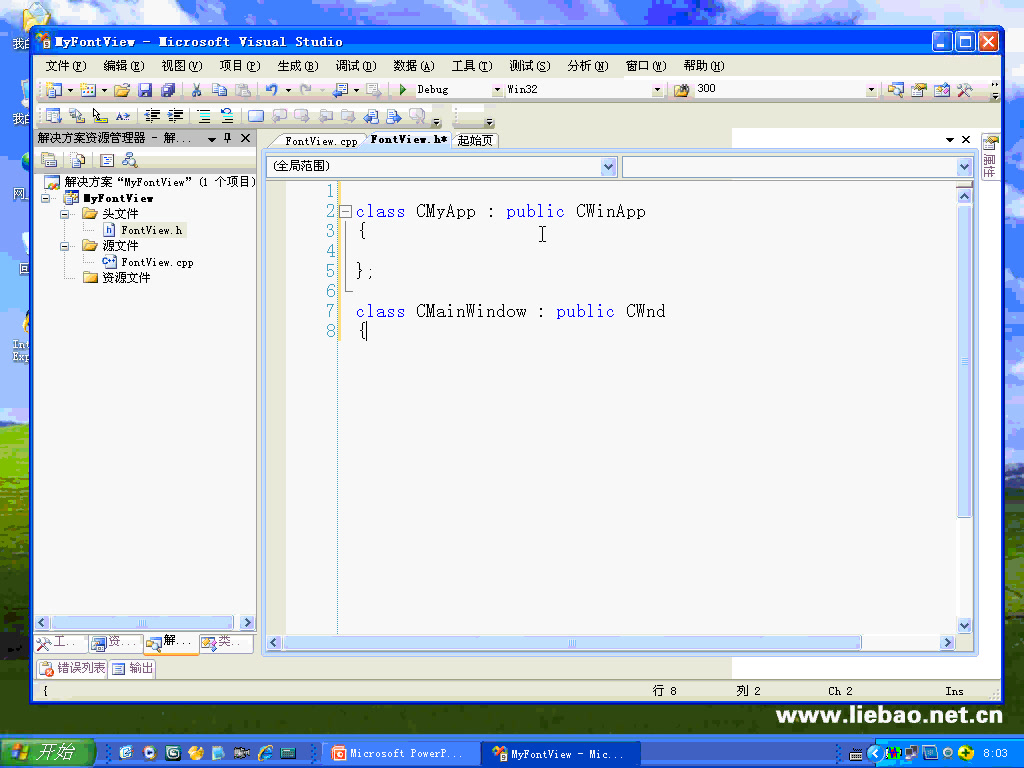The height and width of the screenshot is (768, 1024).
Task: Click the New Project icon
Action: (x=54, y=90)
